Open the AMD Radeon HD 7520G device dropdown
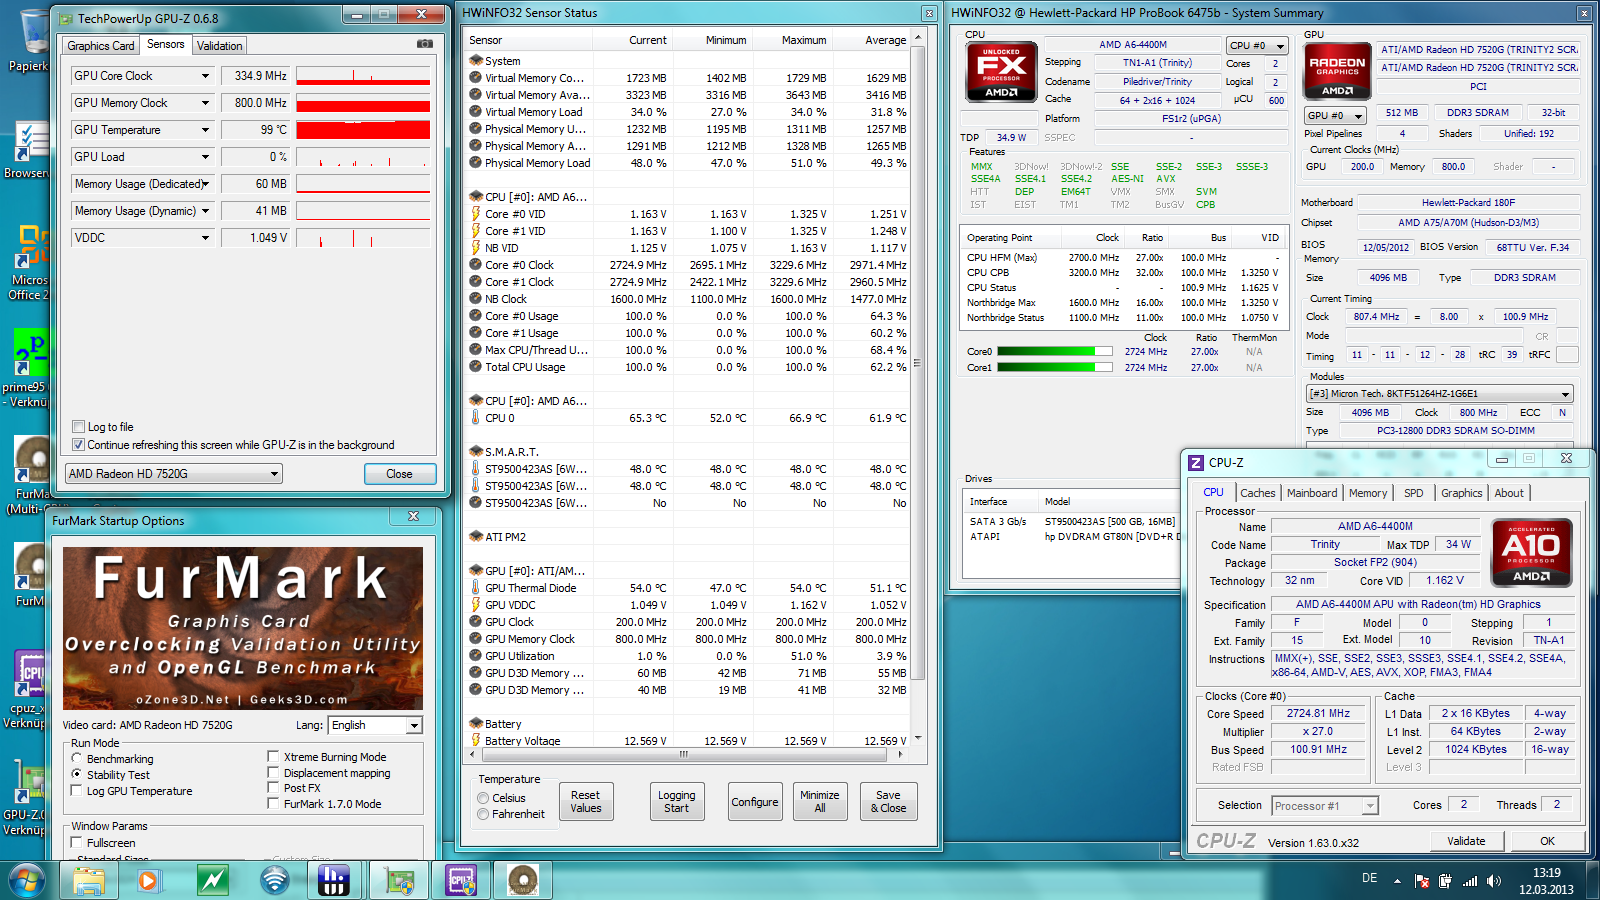This screenshot has height=900, width=1600. [x=174, y=474]
